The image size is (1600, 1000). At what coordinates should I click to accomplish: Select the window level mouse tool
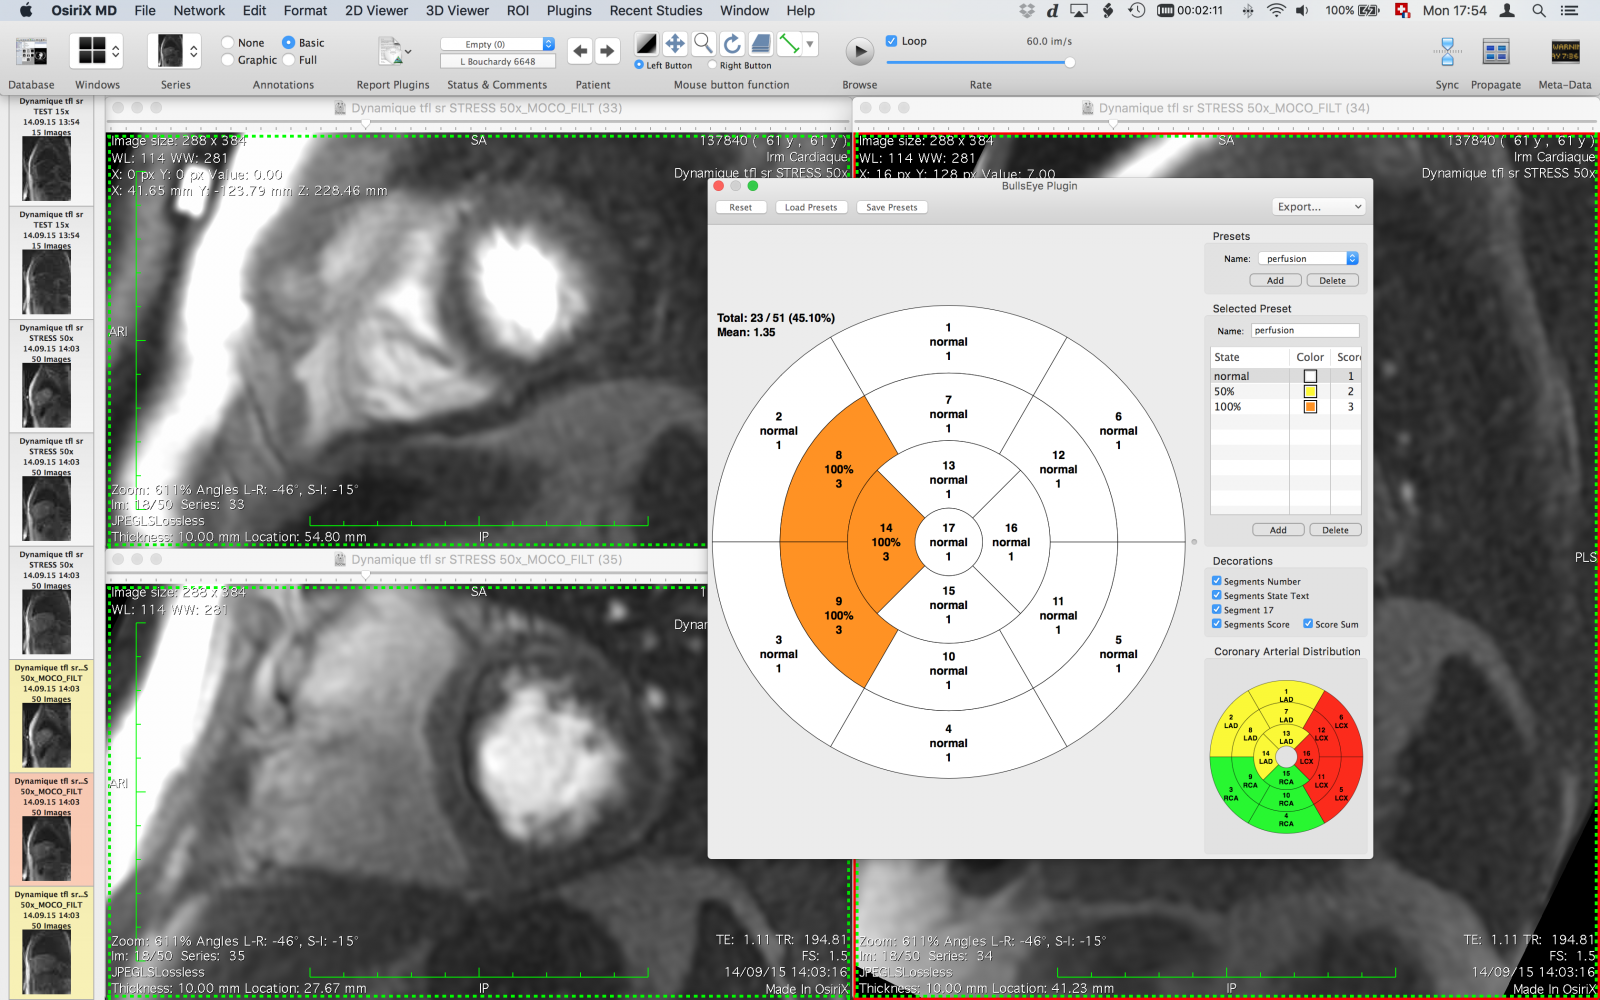click(646, 43)
